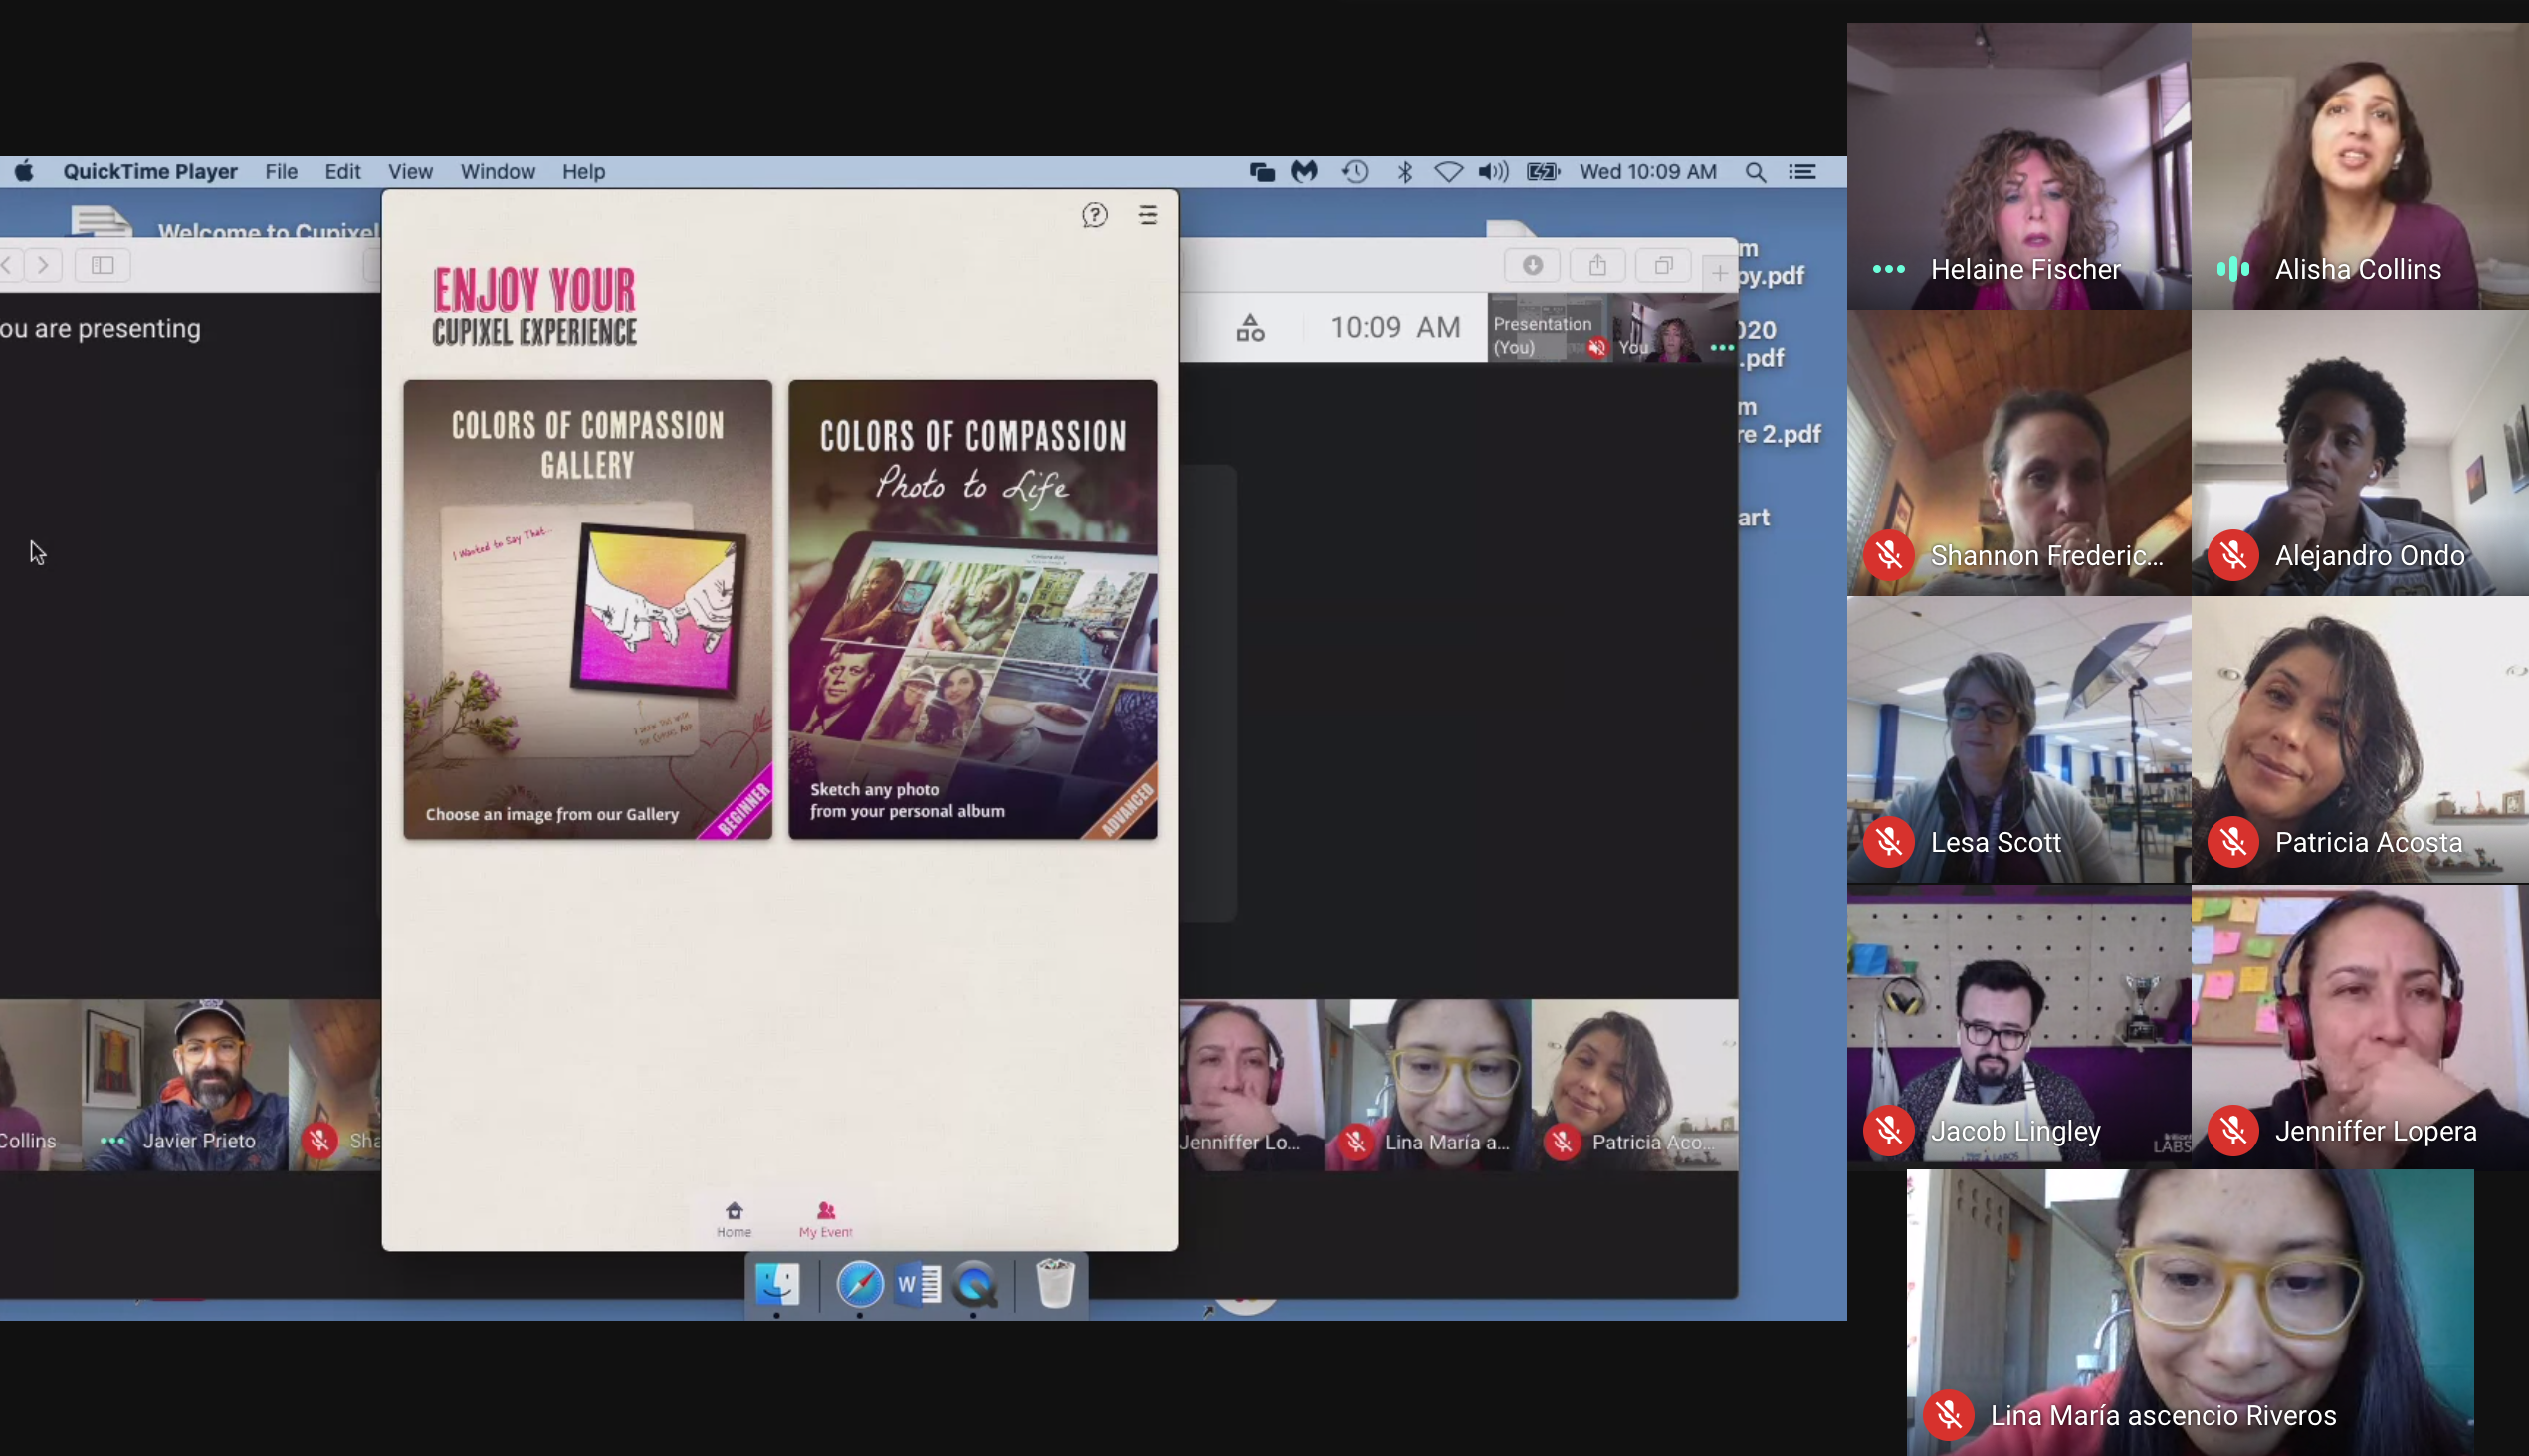Click the Wi-Fi status icon
This screenshot has width=2529, height=1456.
click(1448, 172)
